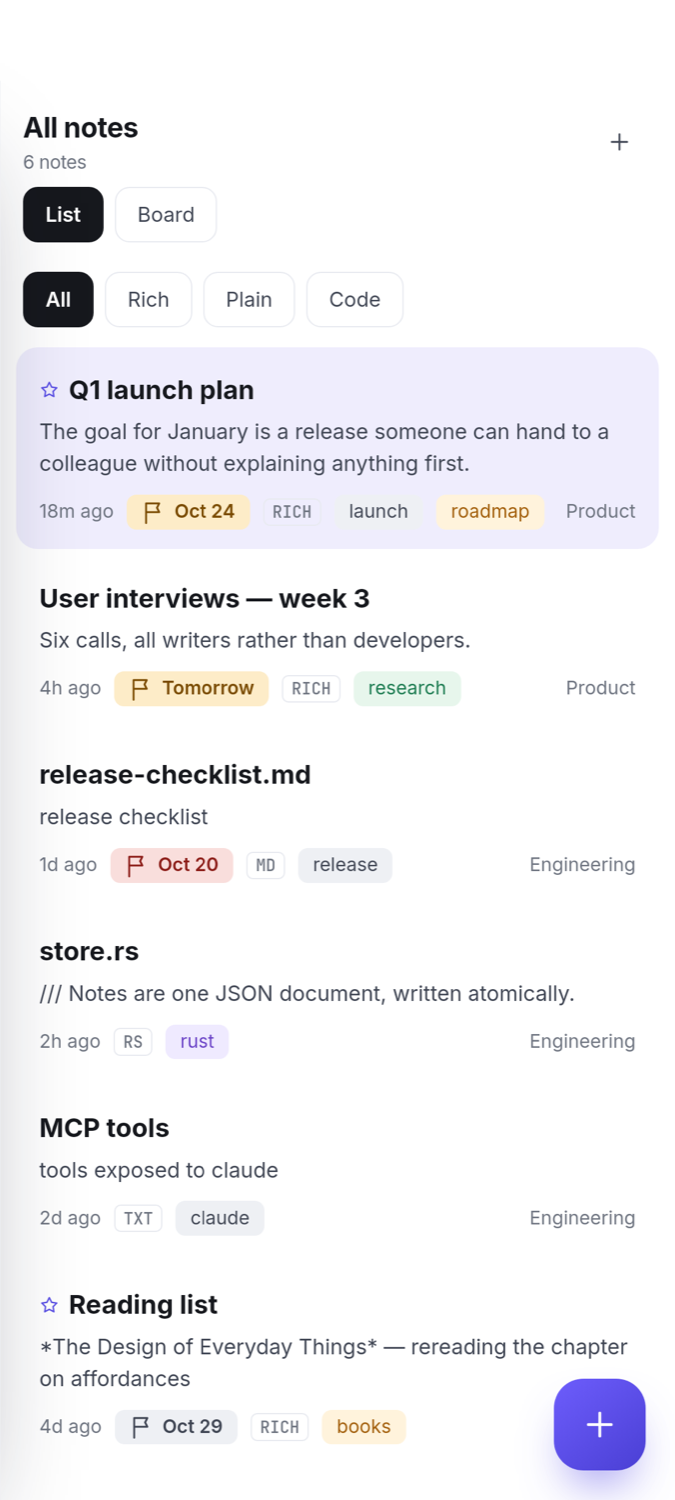Image resolution: width=675 pixels, height=1500 pixels.
Task: Click Engineering label on MCP tools
Action: (582, 1218)
